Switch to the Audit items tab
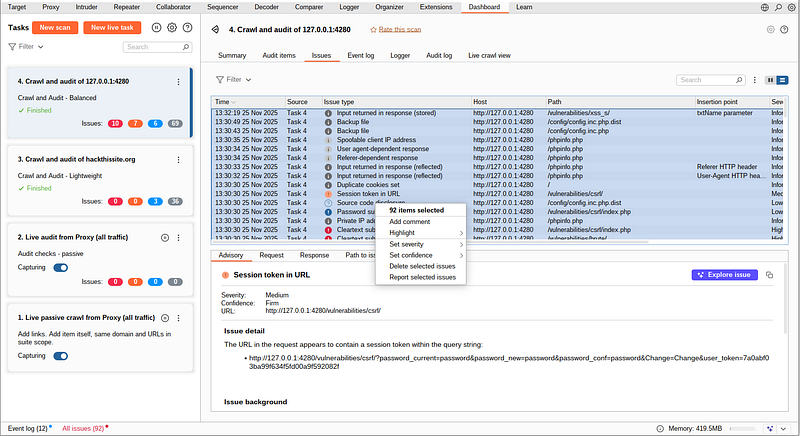Viewport: 800px width, 436px height. click(279, 56)
